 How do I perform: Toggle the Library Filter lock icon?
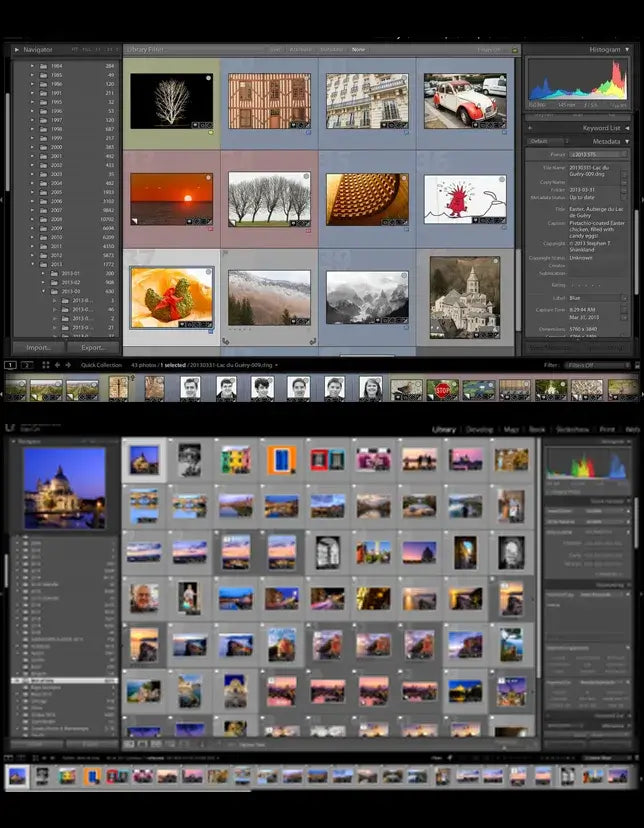pos(514,50)
